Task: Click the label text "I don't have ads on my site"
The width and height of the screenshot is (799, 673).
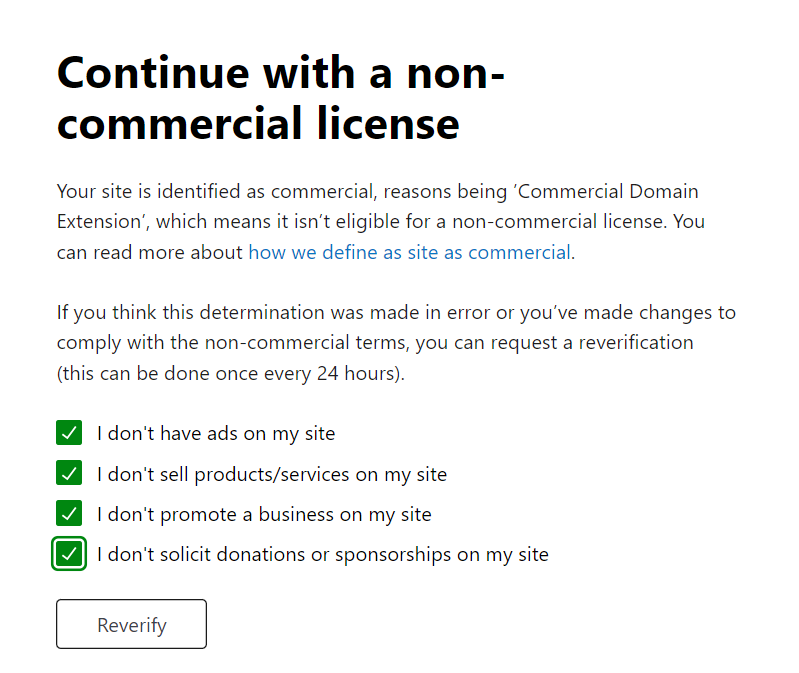Action: point(216,434)
